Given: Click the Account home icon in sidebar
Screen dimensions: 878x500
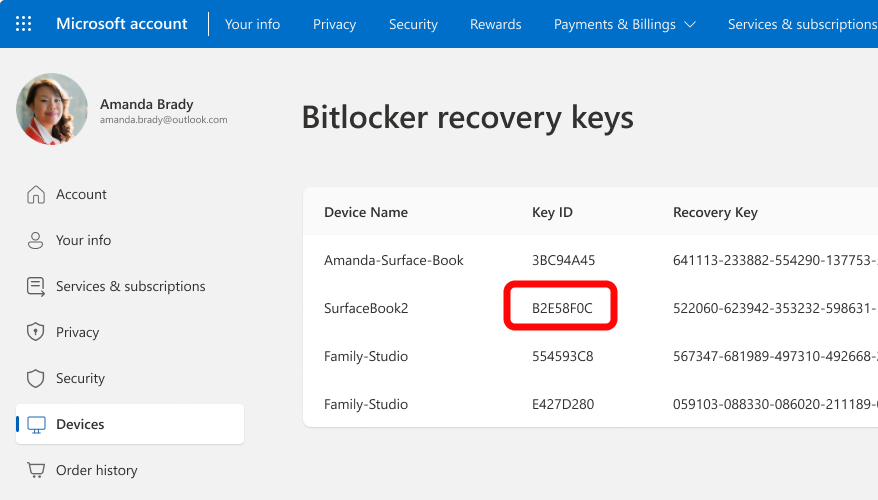Looking at the screenshot, I should coord(36,195).
